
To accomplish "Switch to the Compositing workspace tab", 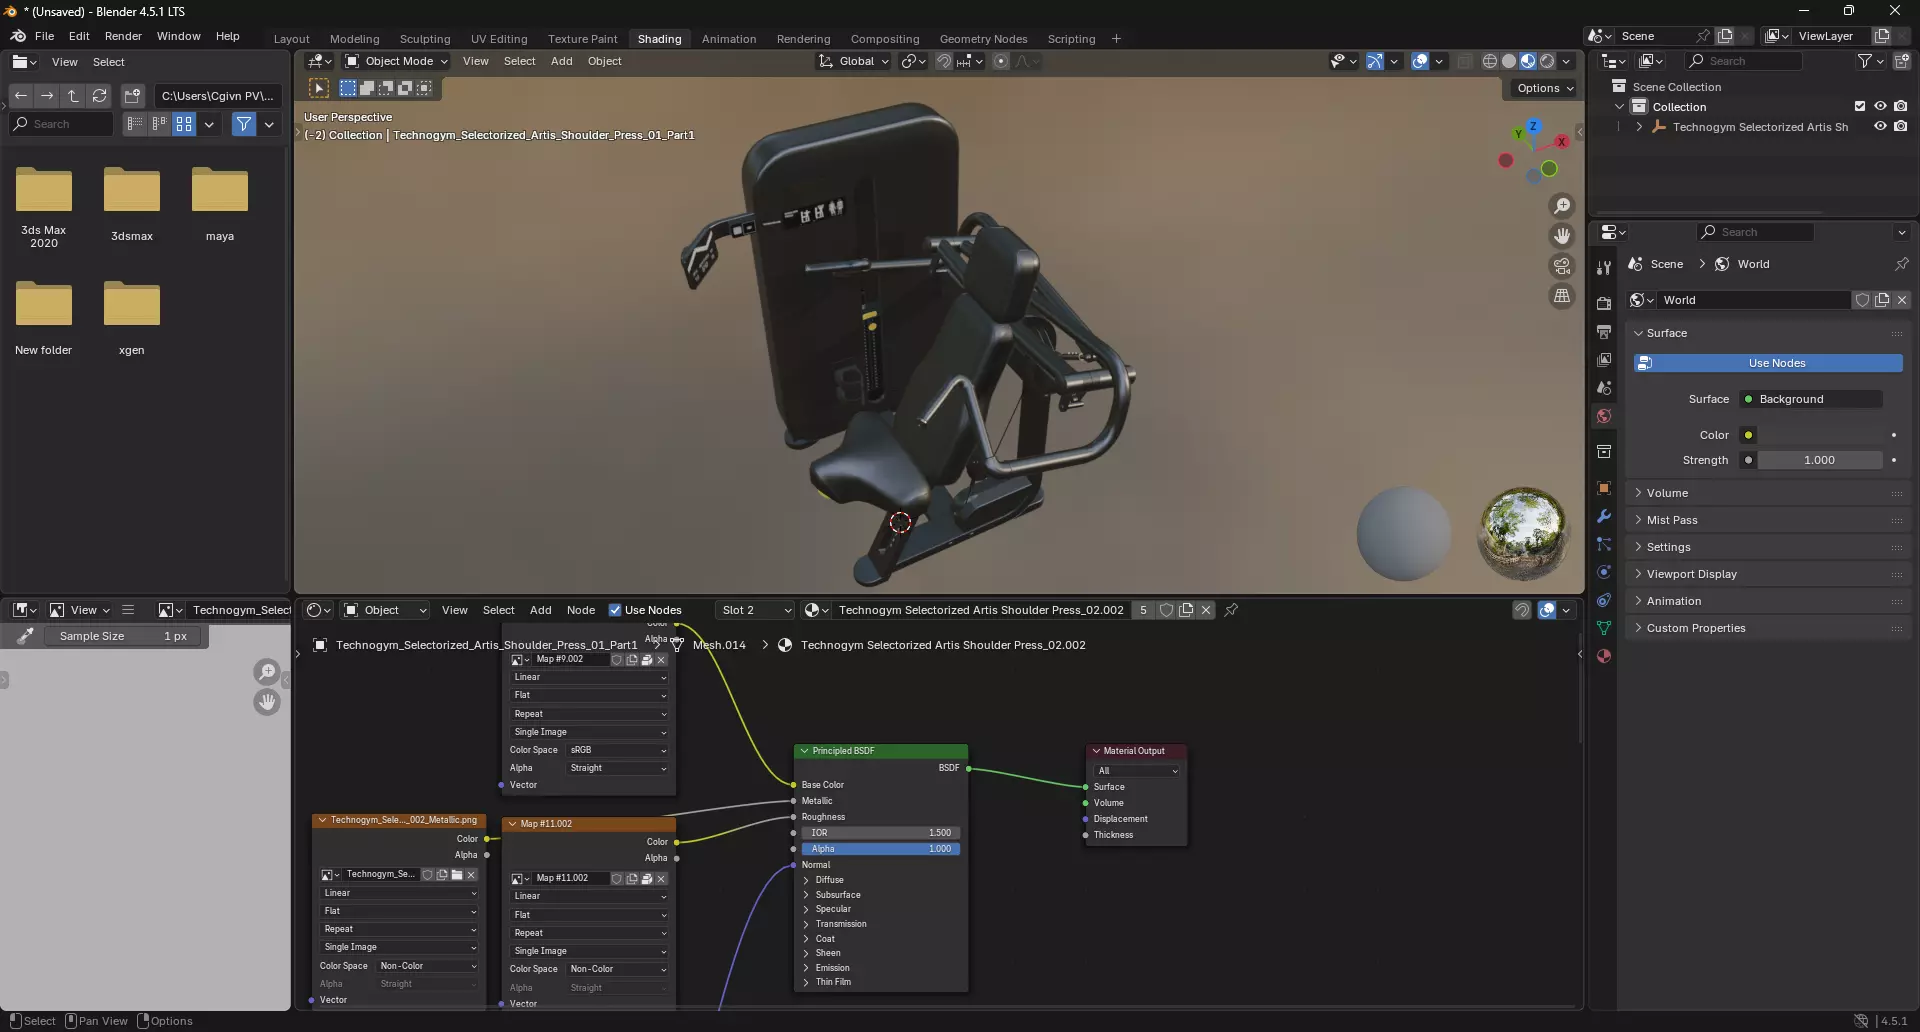I will tap(885, 39).
